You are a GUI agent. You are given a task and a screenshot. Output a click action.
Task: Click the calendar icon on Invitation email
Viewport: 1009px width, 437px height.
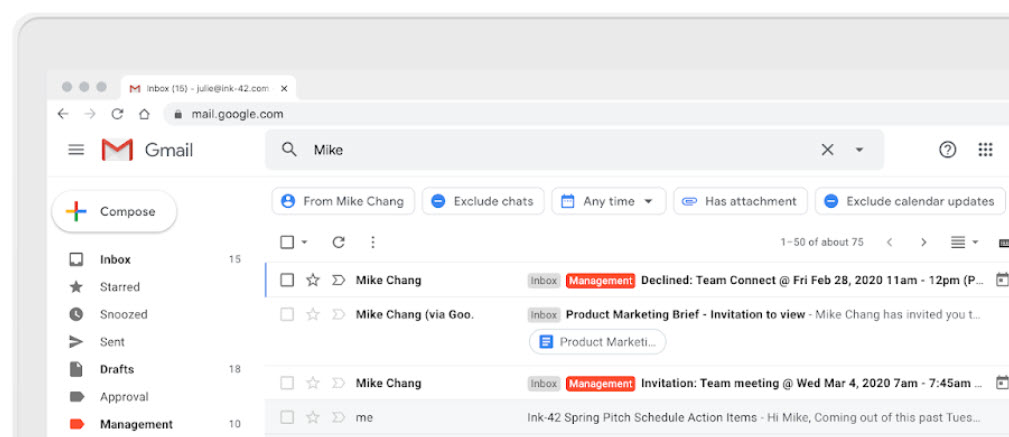[1001, 383]
